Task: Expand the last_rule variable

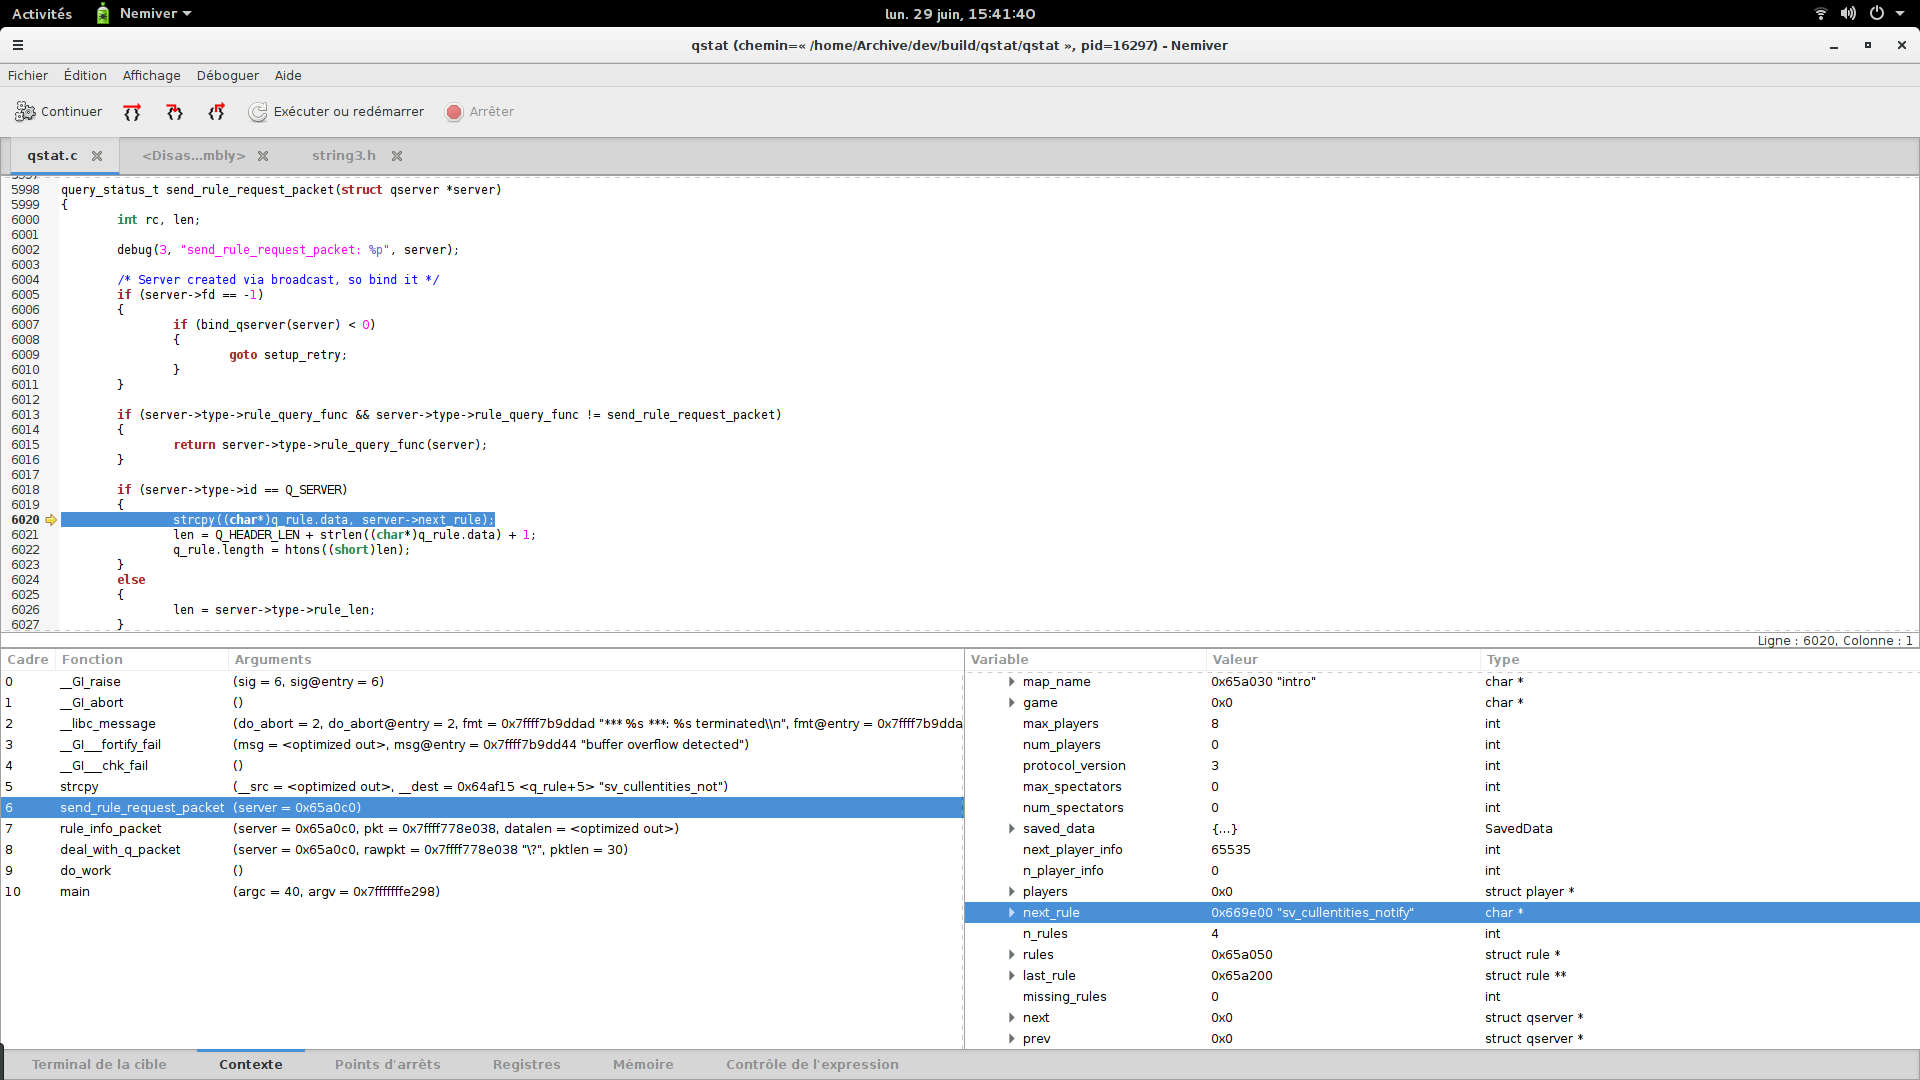Action: point(1012,976)
